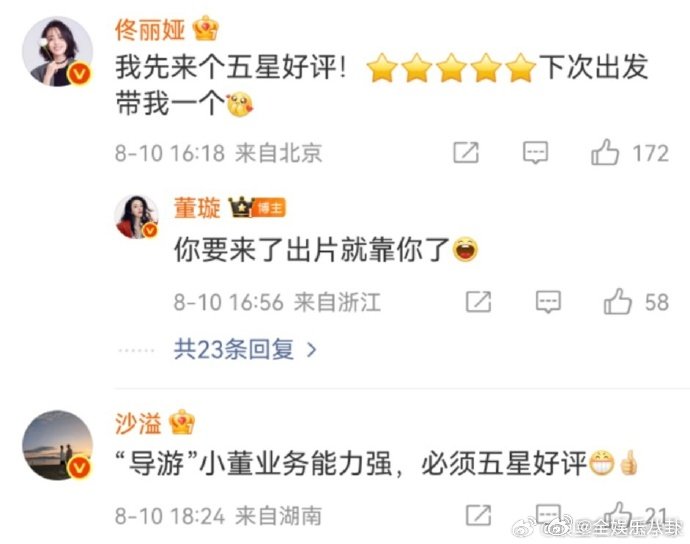
Task: Like 佟丽娅's comment with 172 likes
Action: [x=605, y=152]
